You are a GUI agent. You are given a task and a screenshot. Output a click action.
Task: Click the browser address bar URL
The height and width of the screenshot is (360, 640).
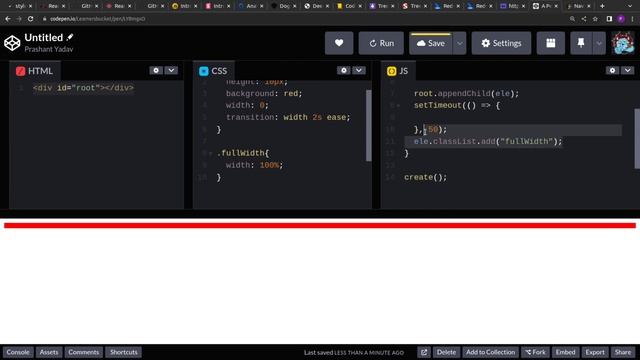(98, 19)
